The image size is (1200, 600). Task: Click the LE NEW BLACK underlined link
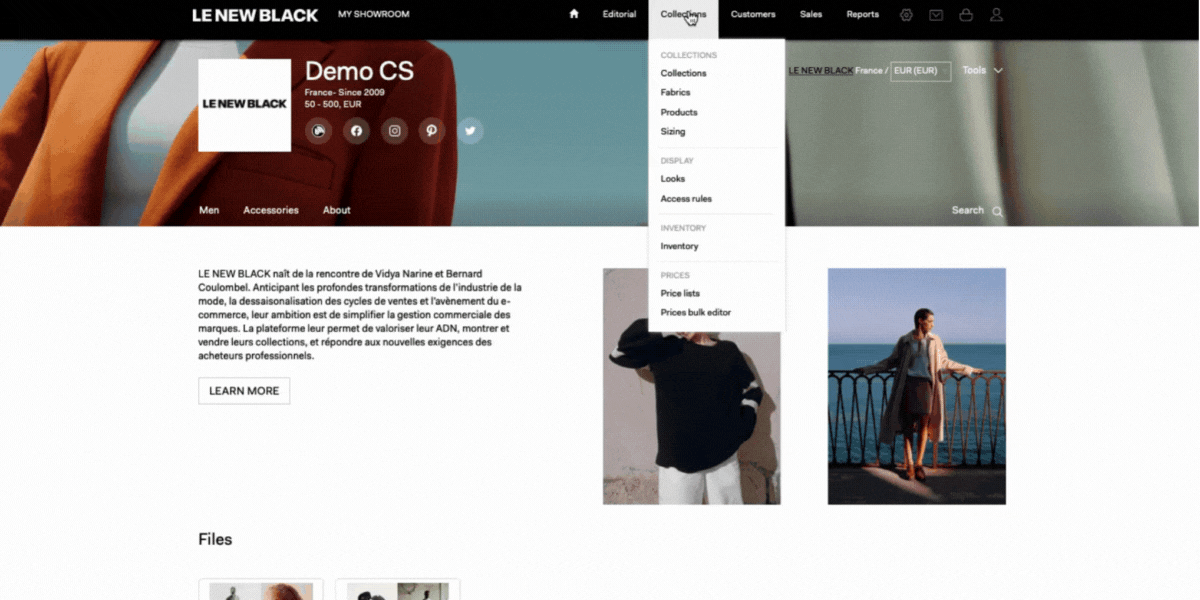click(x=820, y=70)
